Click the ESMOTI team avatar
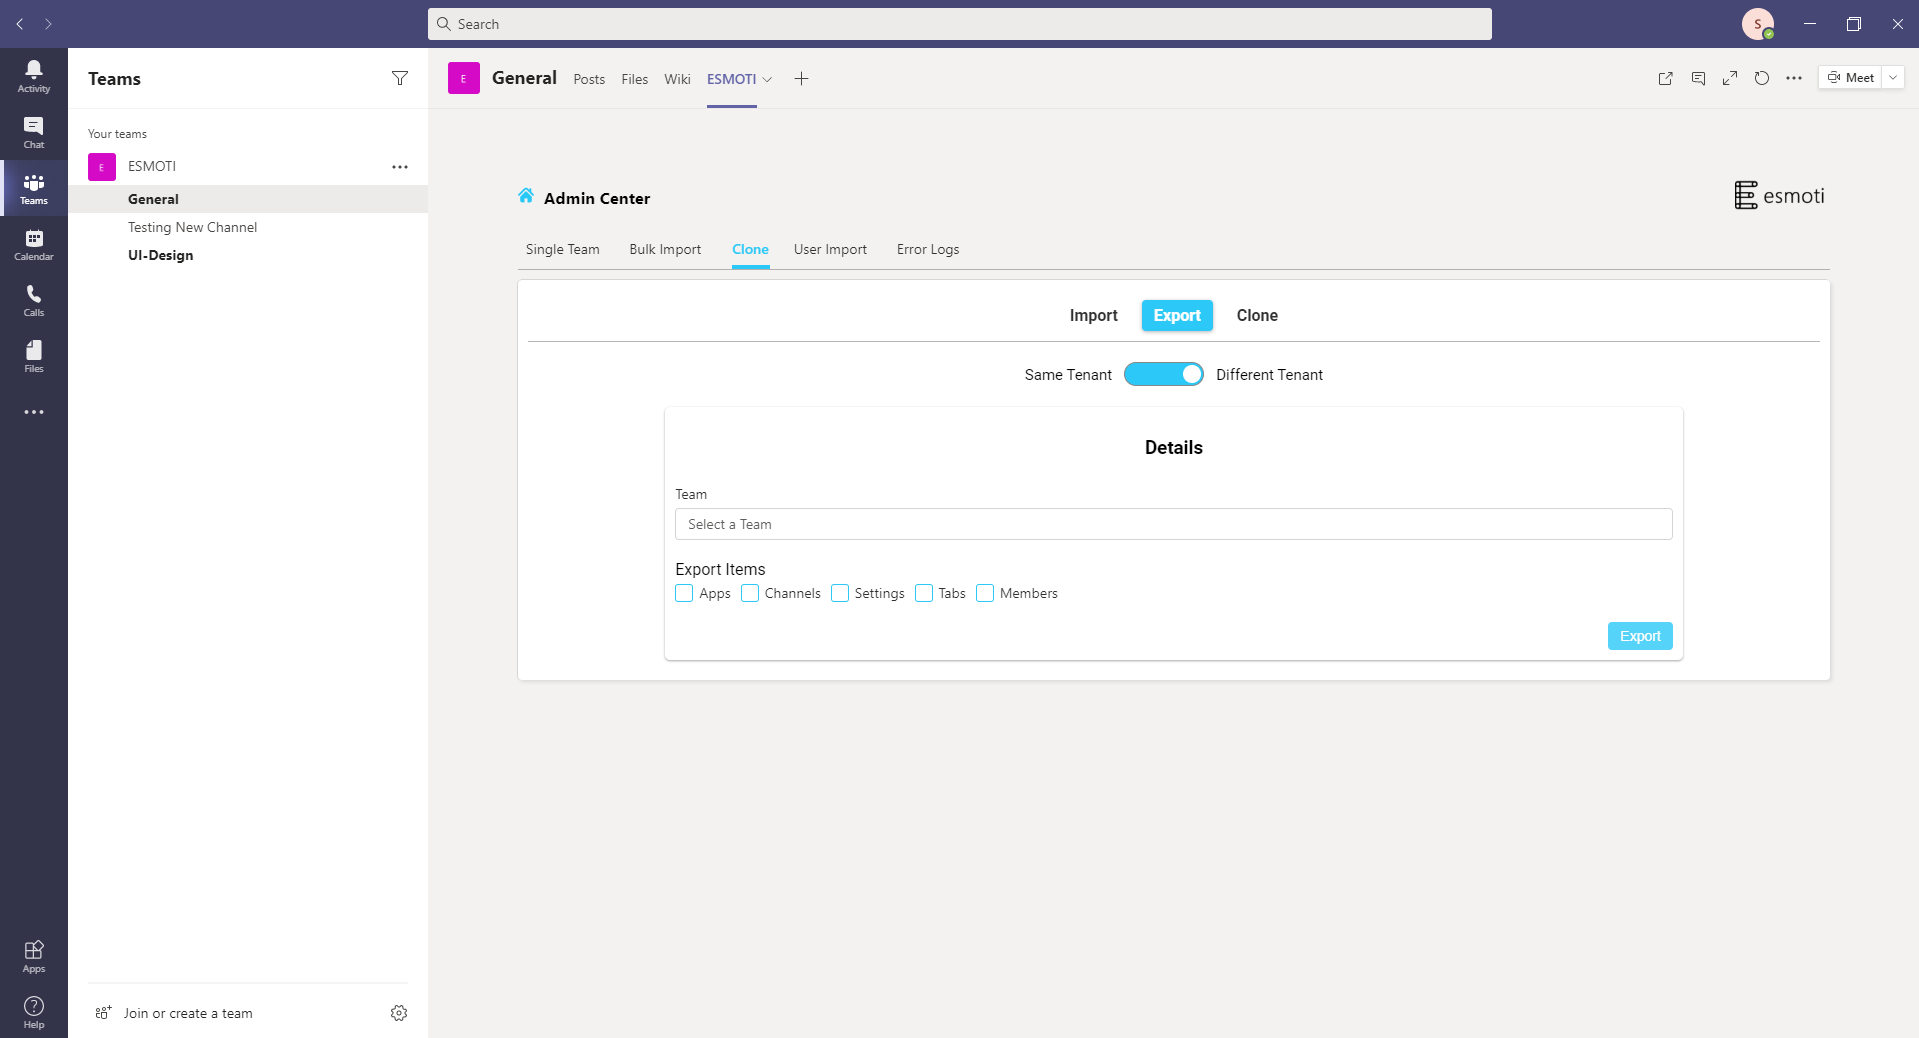The height and width of the screenshot is (1038, 1919). click(102, 167)
